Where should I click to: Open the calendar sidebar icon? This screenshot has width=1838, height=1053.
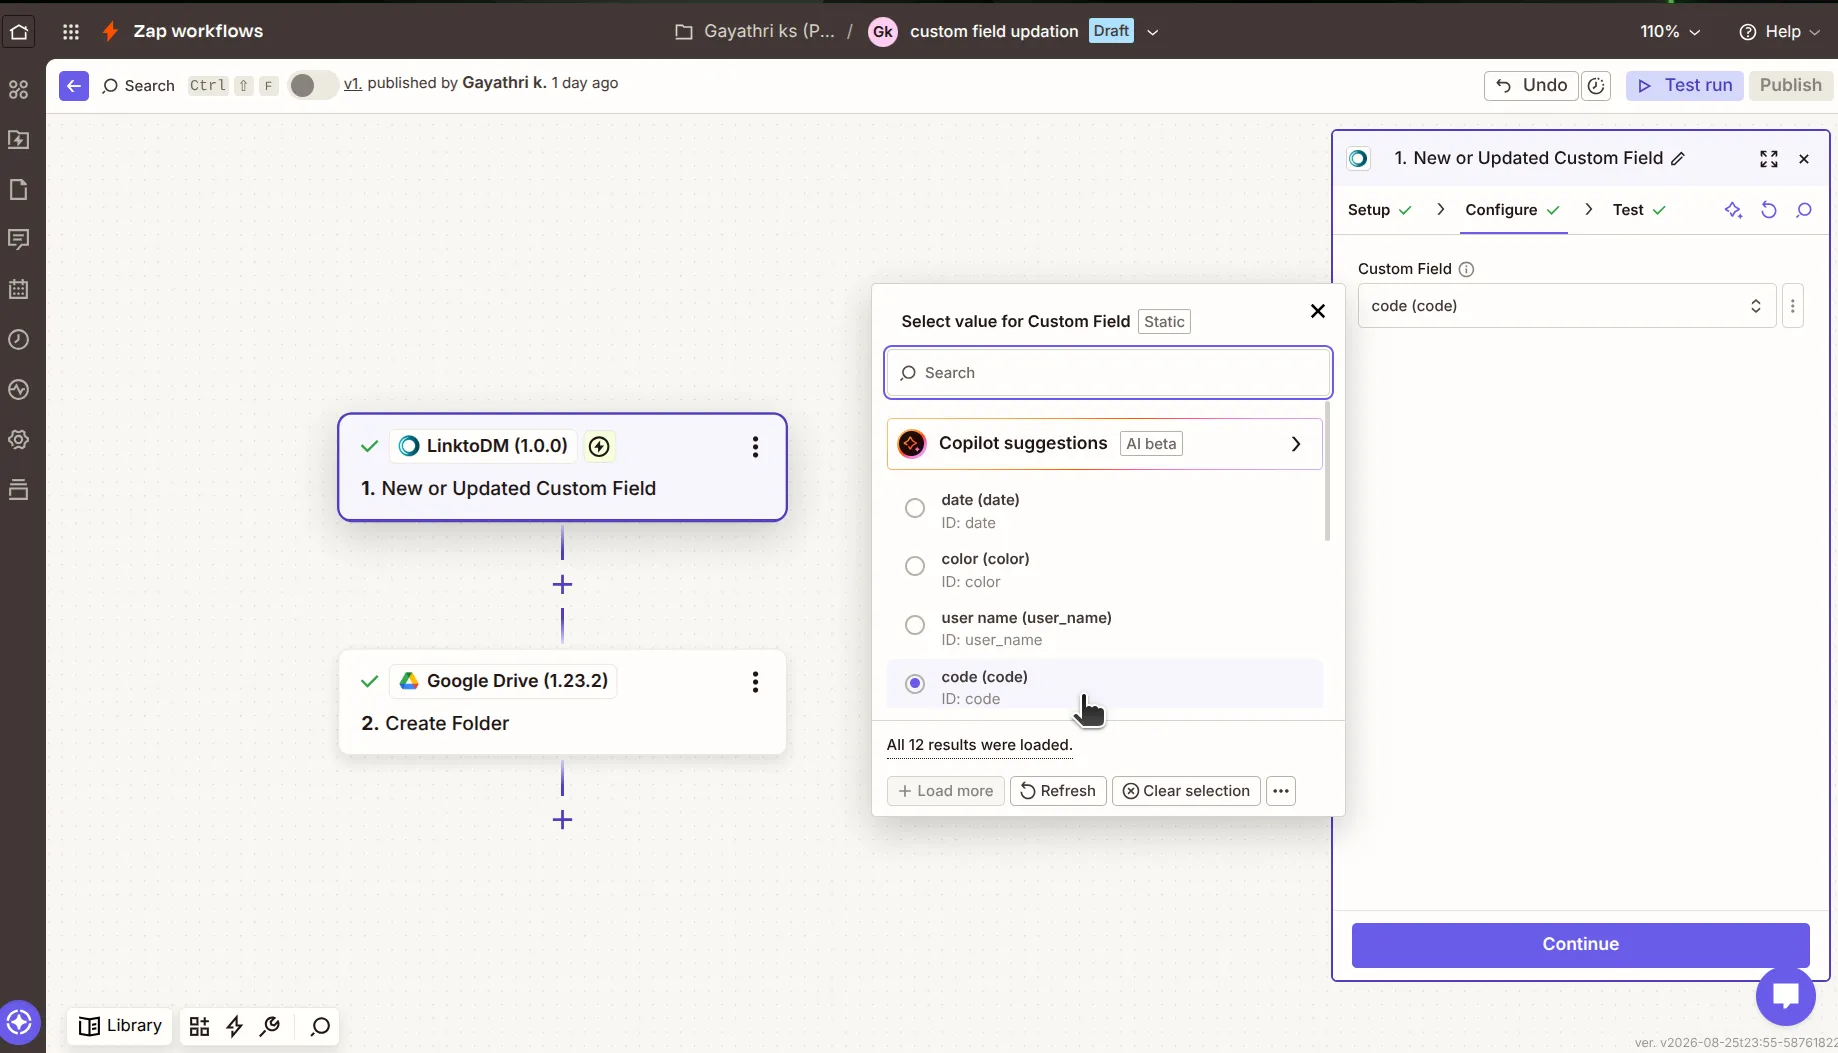pos(19,290)
